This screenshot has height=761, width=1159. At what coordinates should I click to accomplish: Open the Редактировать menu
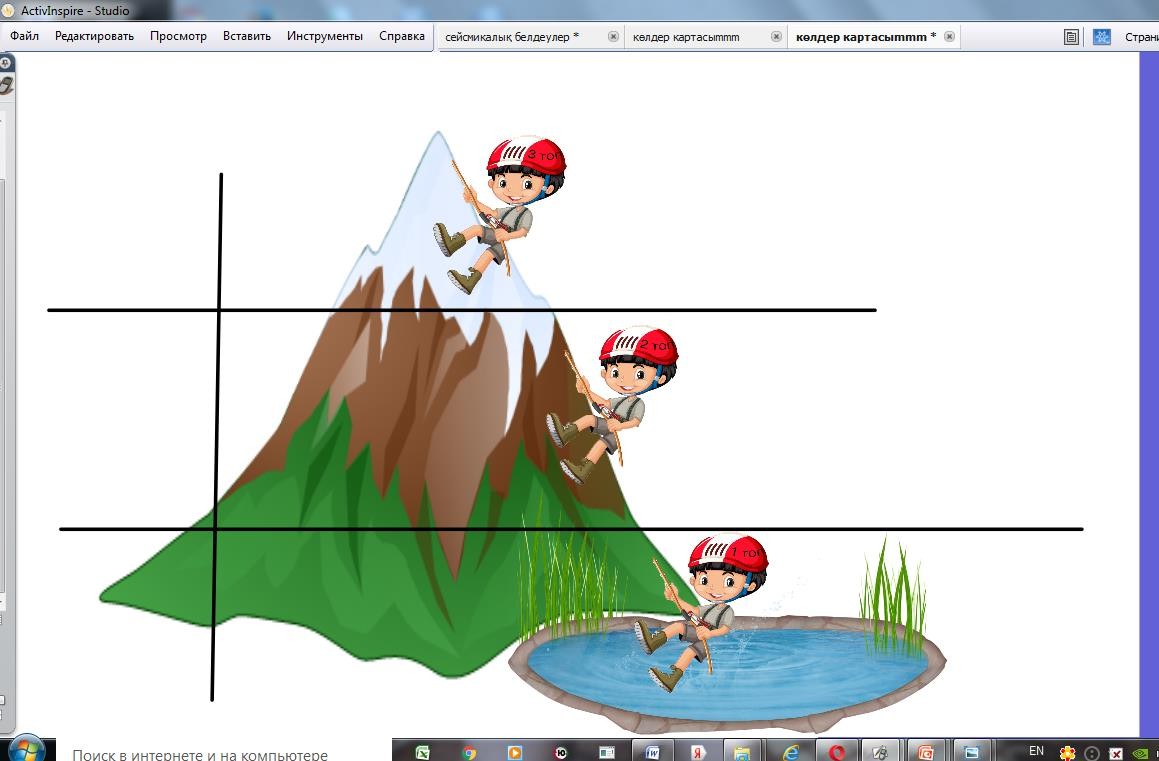click(x=94, y=35)
